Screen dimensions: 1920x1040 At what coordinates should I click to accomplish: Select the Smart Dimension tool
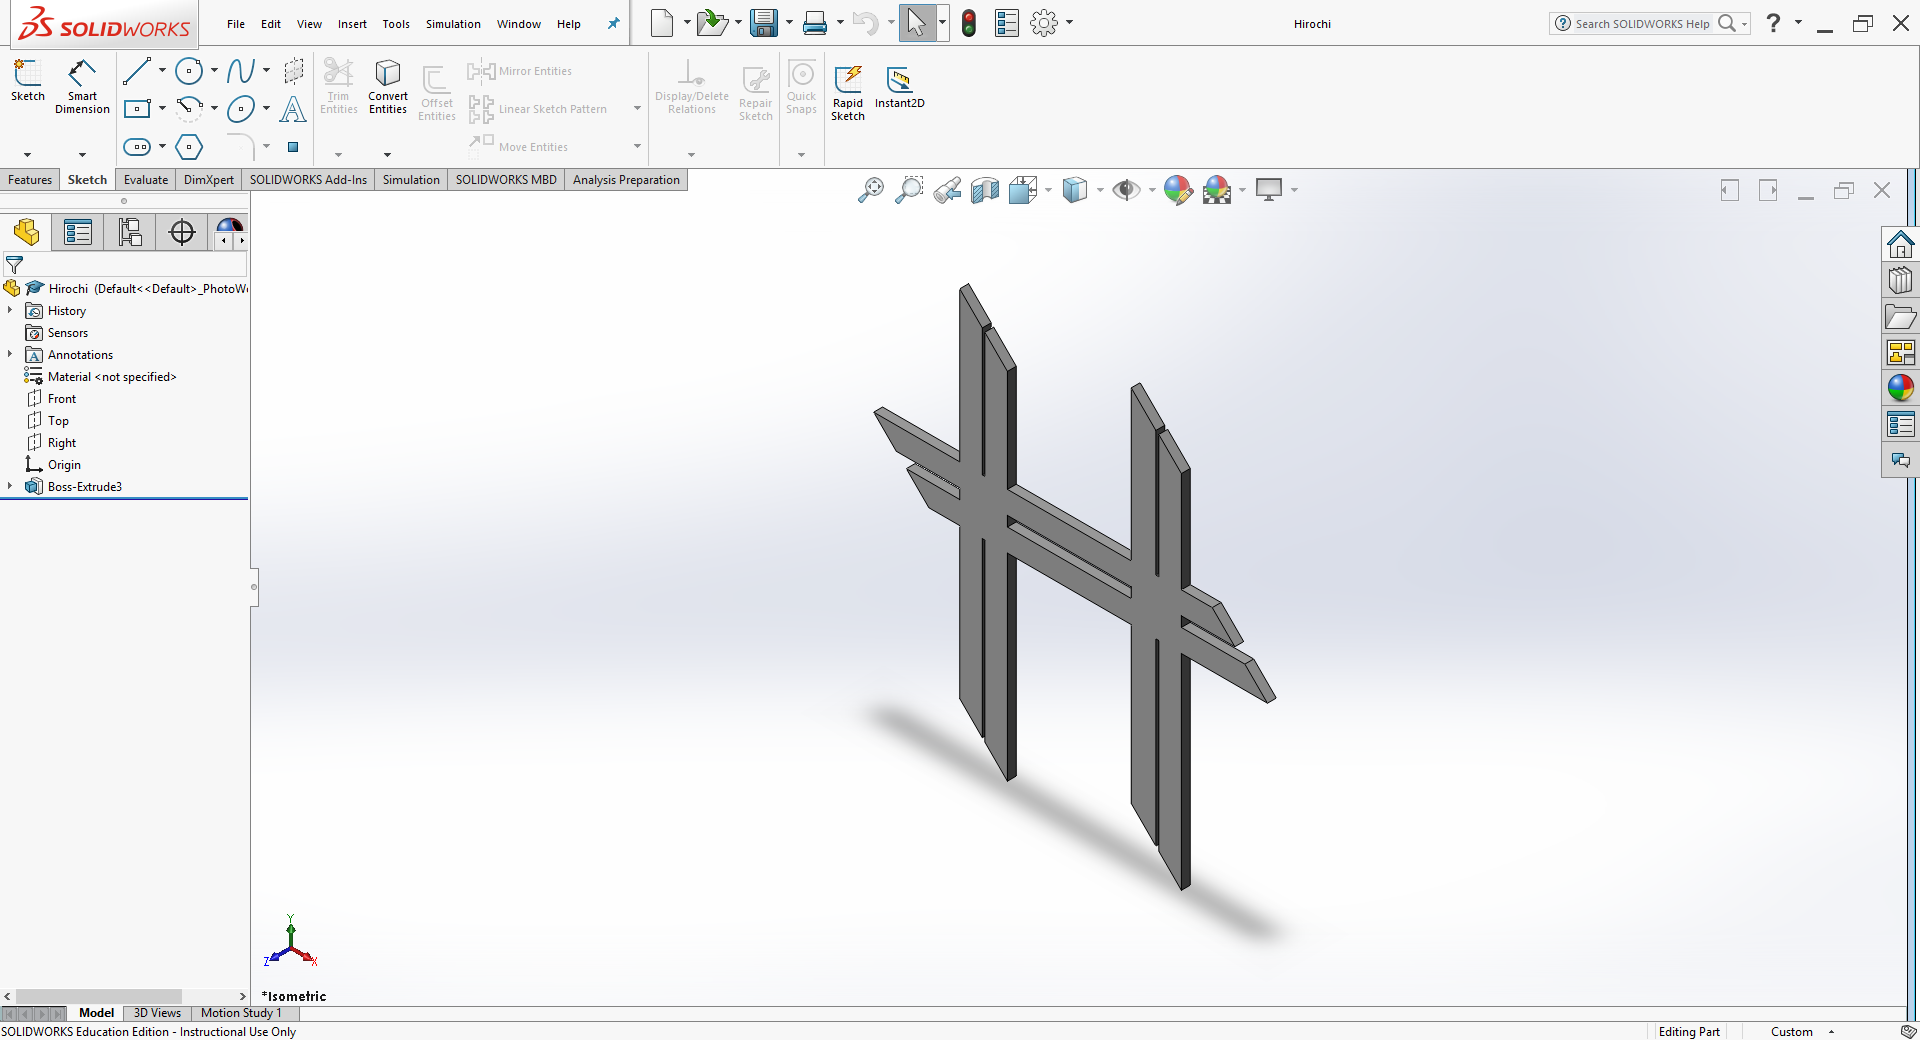click(82, 86)
